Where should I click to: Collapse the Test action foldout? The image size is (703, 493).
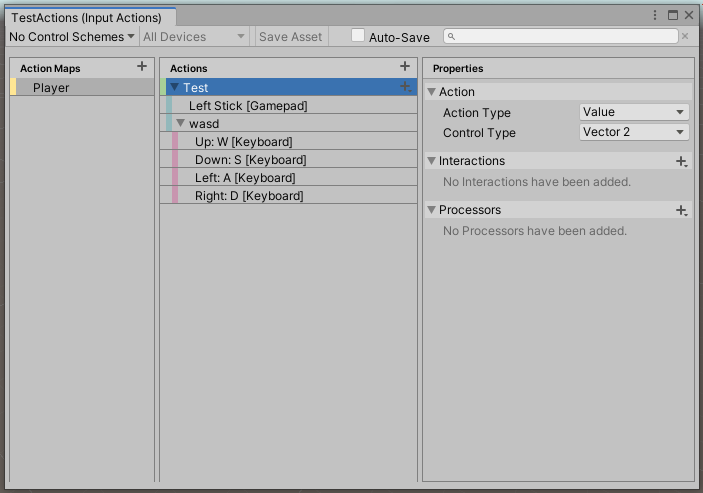(175, 88)
